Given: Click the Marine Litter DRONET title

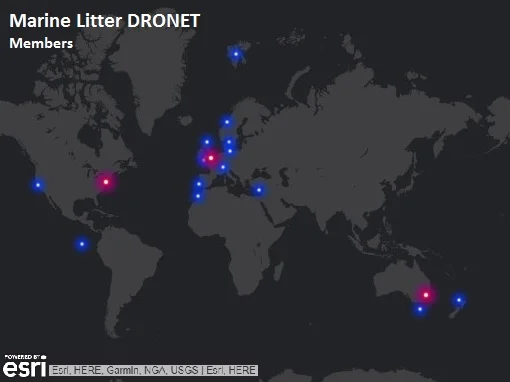Looking at the screenshot, I should point(105,21).
